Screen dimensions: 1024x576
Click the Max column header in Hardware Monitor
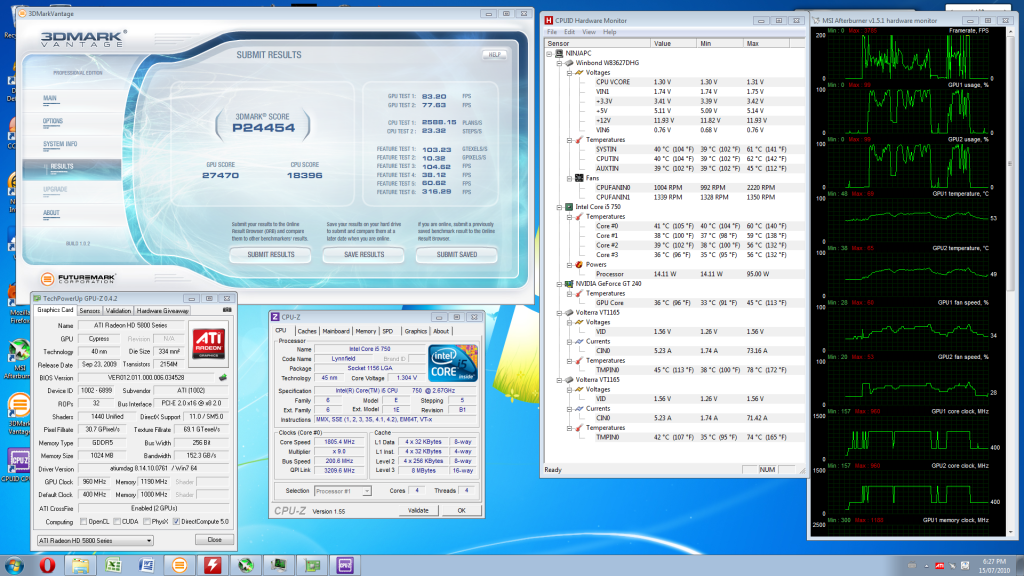point(765,43)
